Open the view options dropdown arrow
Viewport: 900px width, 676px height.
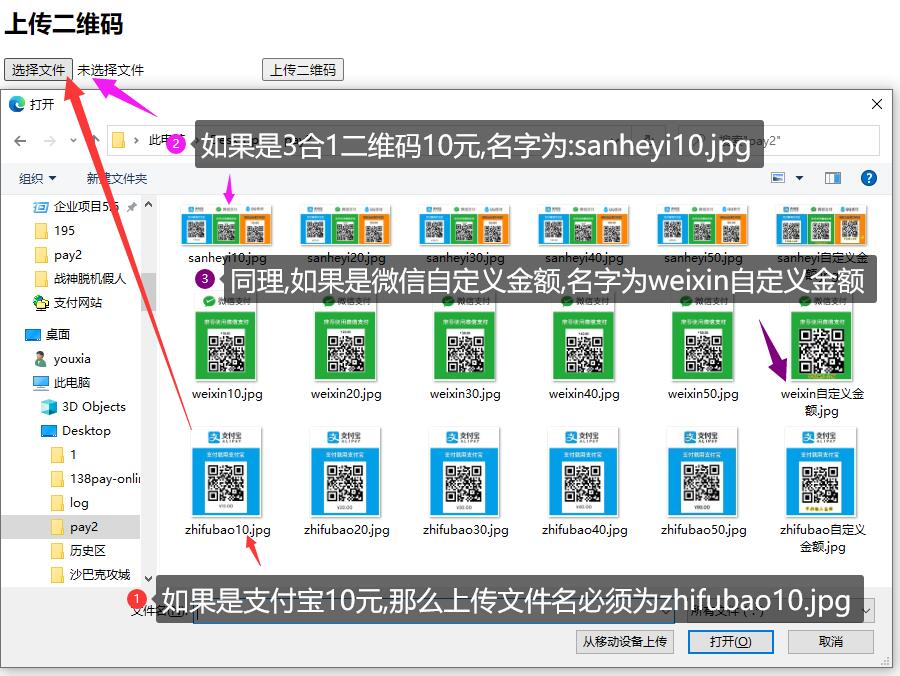tap(799, 178)
